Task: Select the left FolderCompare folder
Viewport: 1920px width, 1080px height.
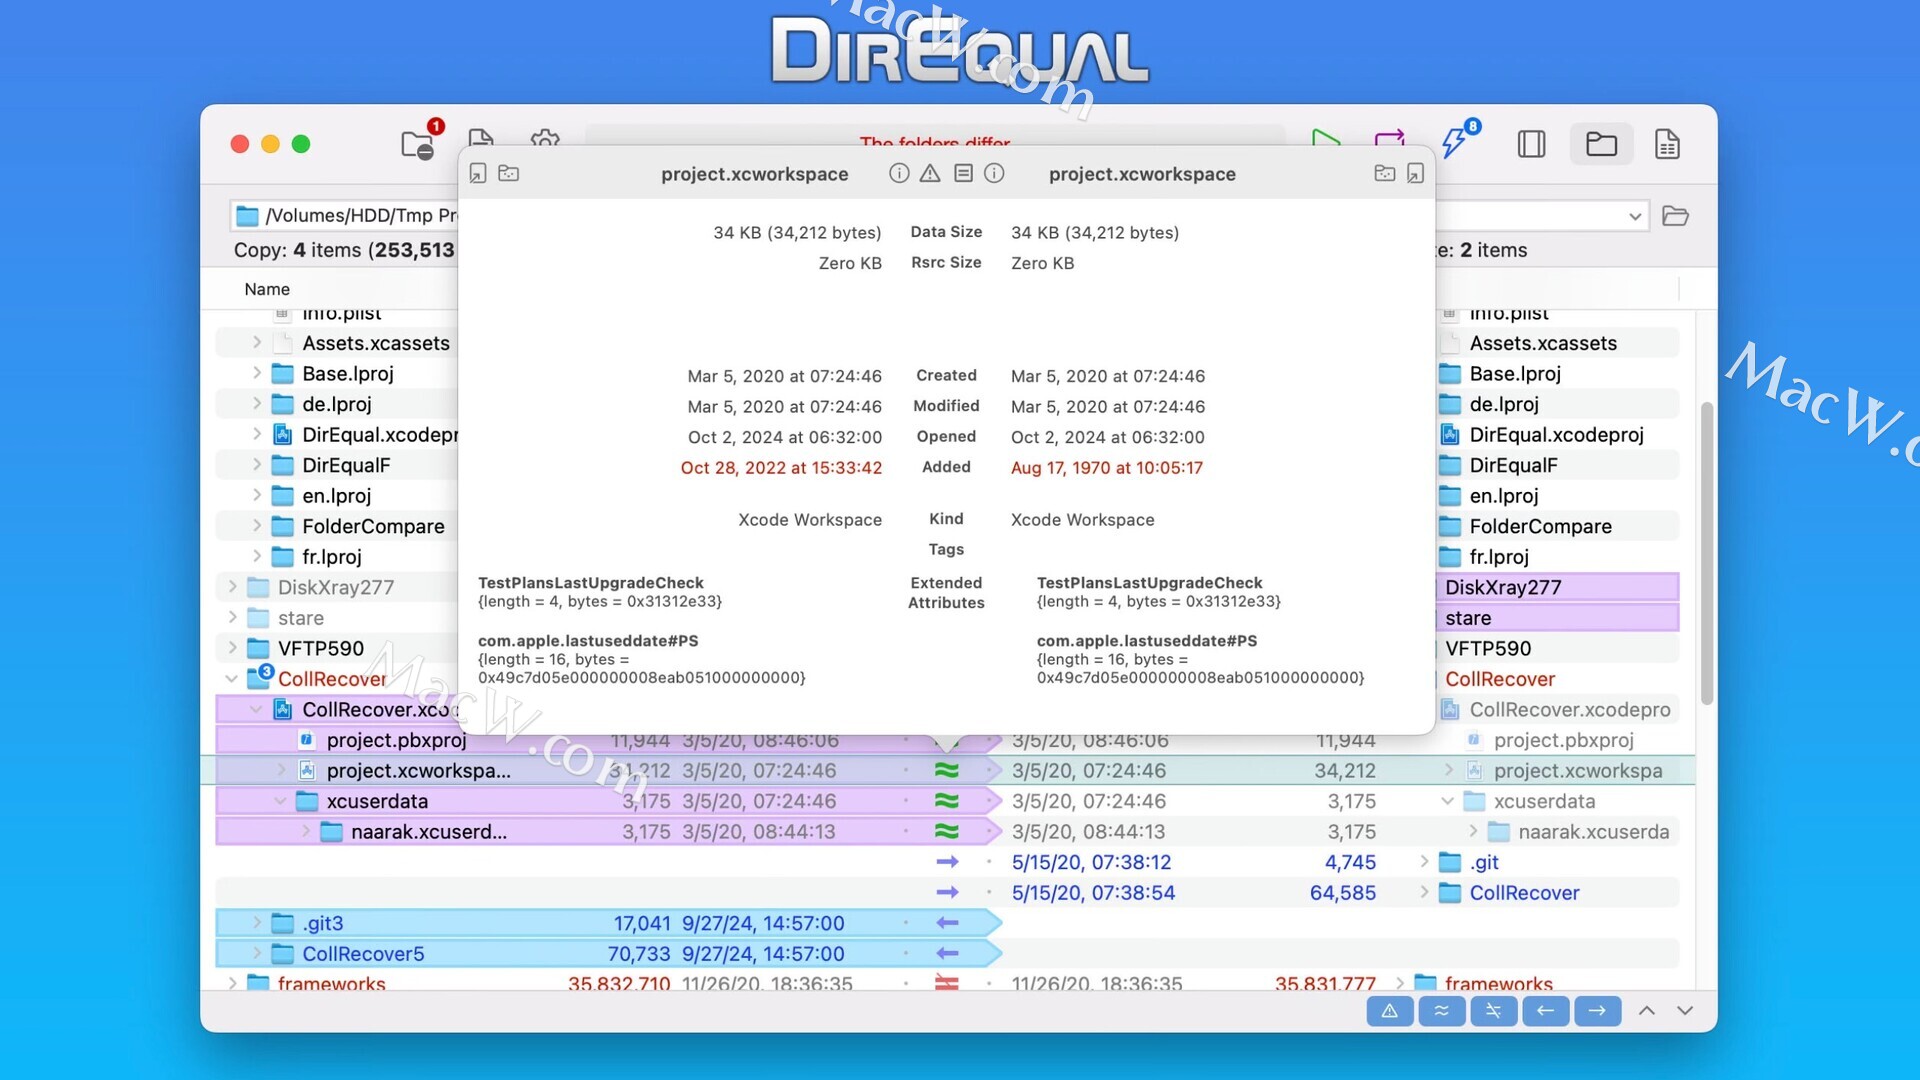Action: [x=373, y=526]
